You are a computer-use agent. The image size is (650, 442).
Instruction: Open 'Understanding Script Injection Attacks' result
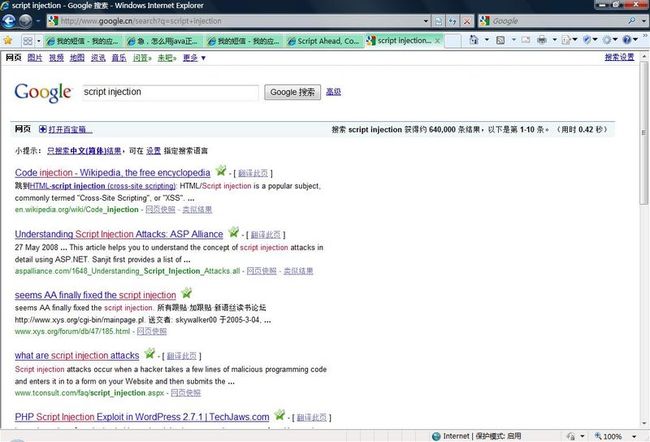[119, 234]
